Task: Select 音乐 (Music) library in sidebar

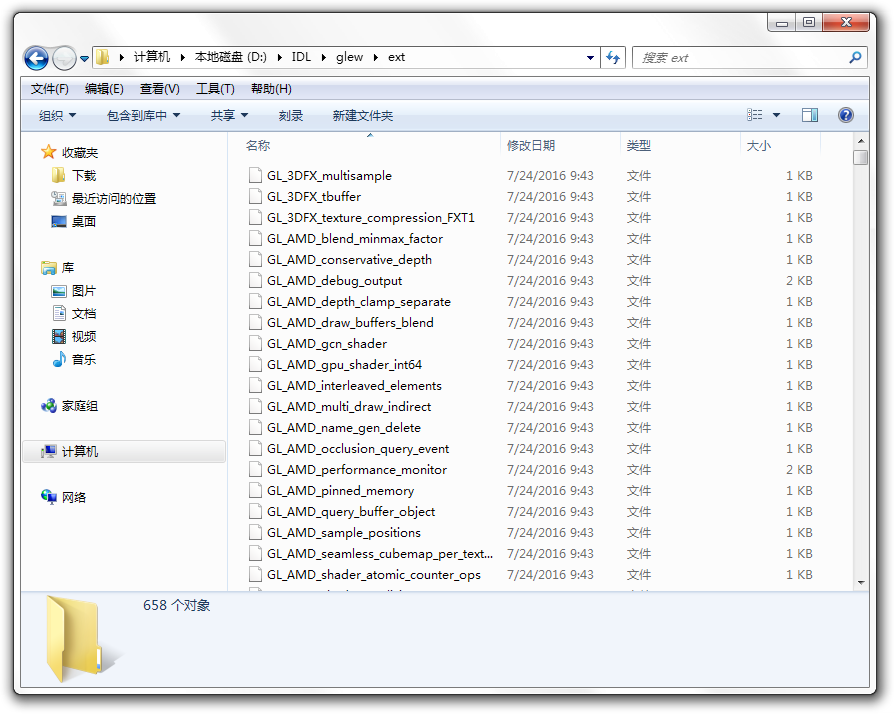Action: point(83,359)
